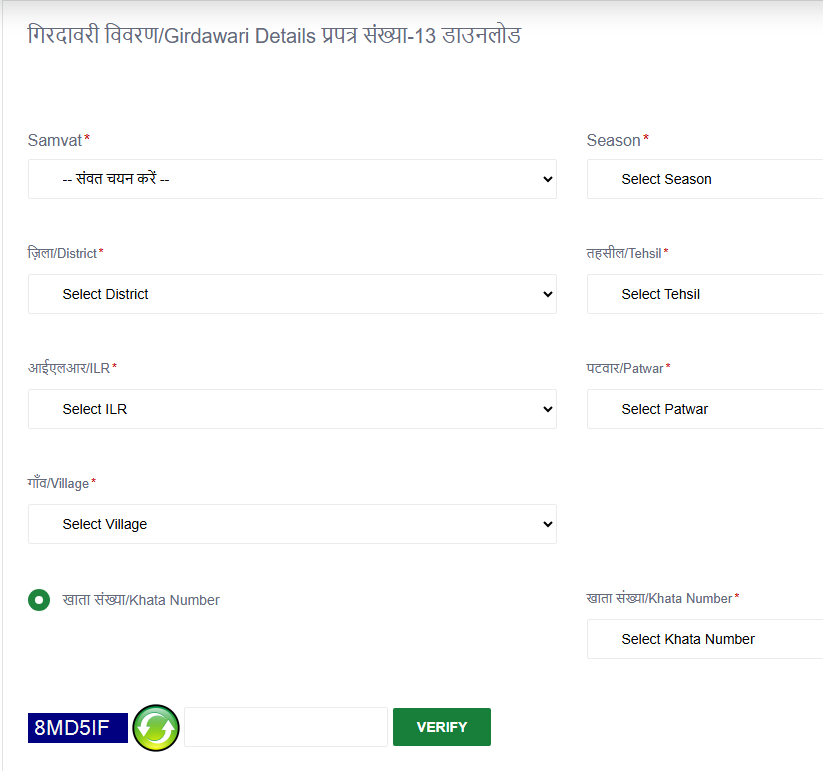Click the 8MD5IF captcha image

coord(78,728)
